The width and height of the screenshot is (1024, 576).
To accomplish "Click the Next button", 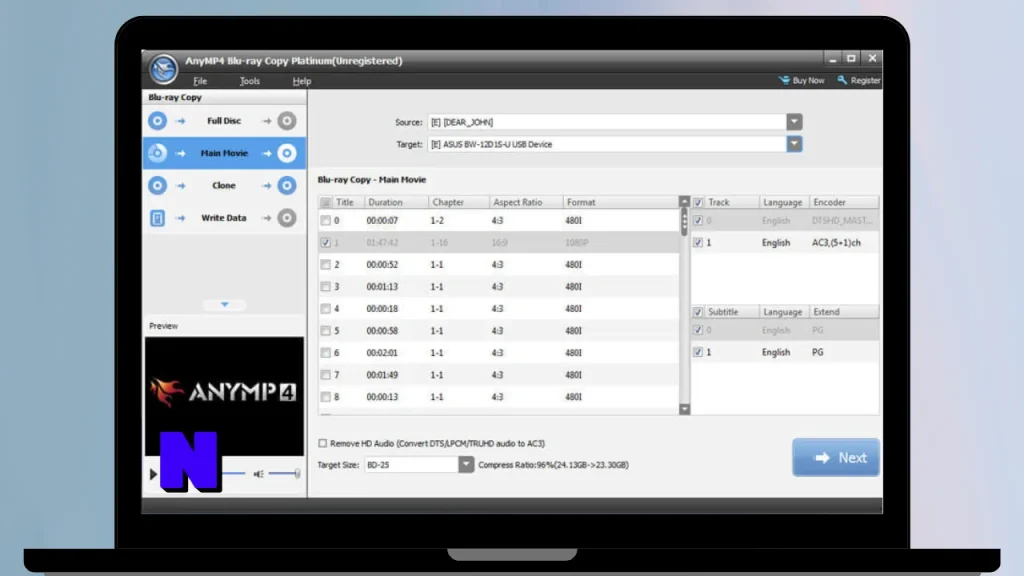I will tap(836, 457).
